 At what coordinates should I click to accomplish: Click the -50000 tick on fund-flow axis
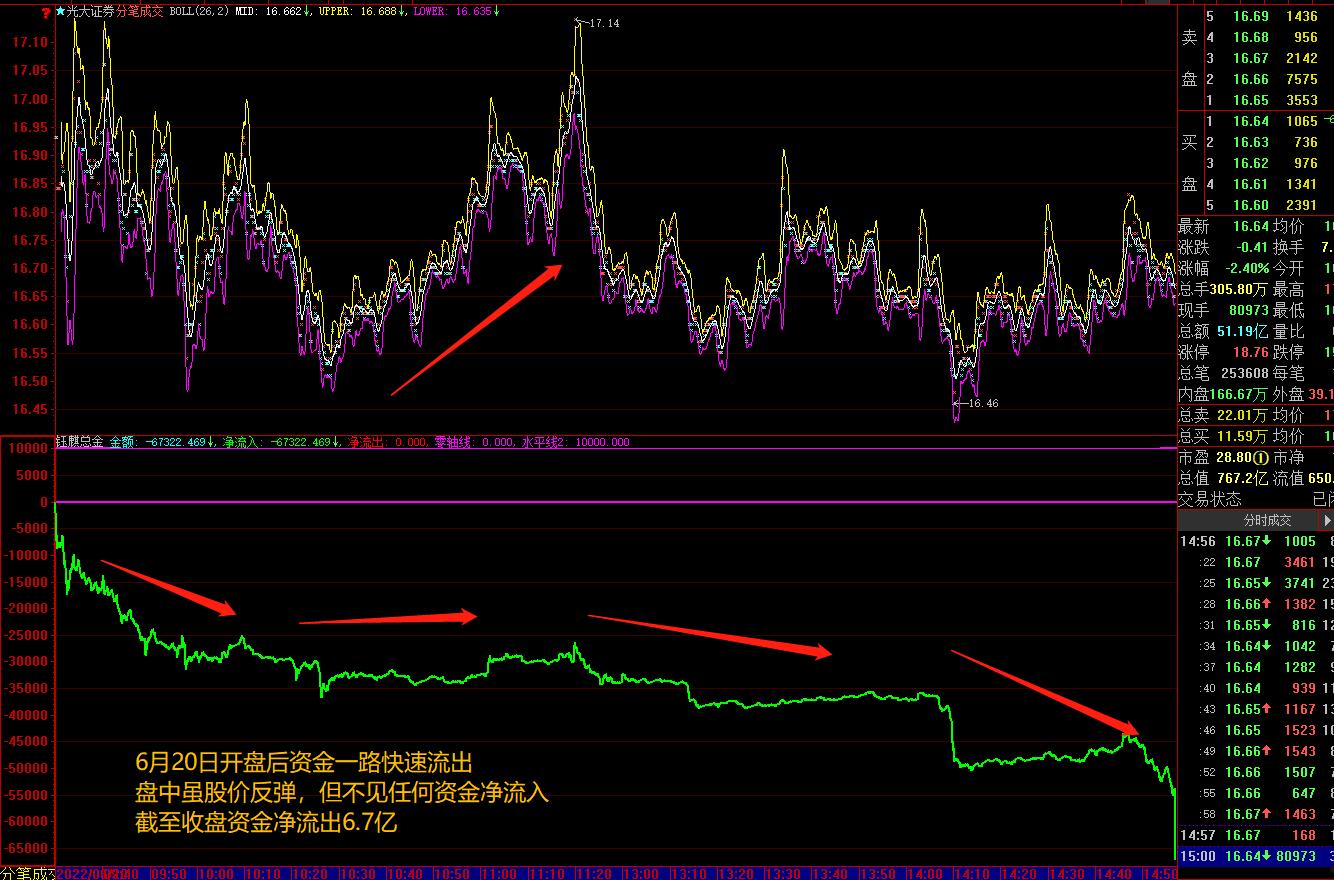pyautogui.click(x=25, y=768)
